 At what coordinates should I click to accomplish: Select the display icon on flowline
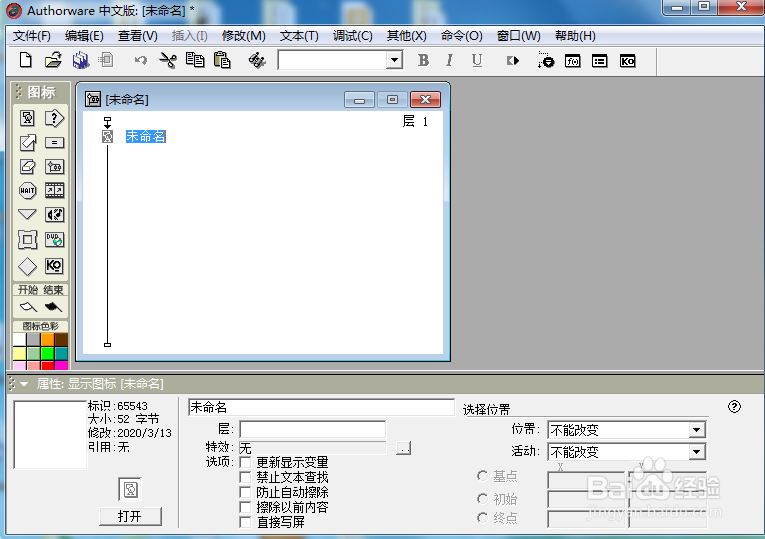107,137
